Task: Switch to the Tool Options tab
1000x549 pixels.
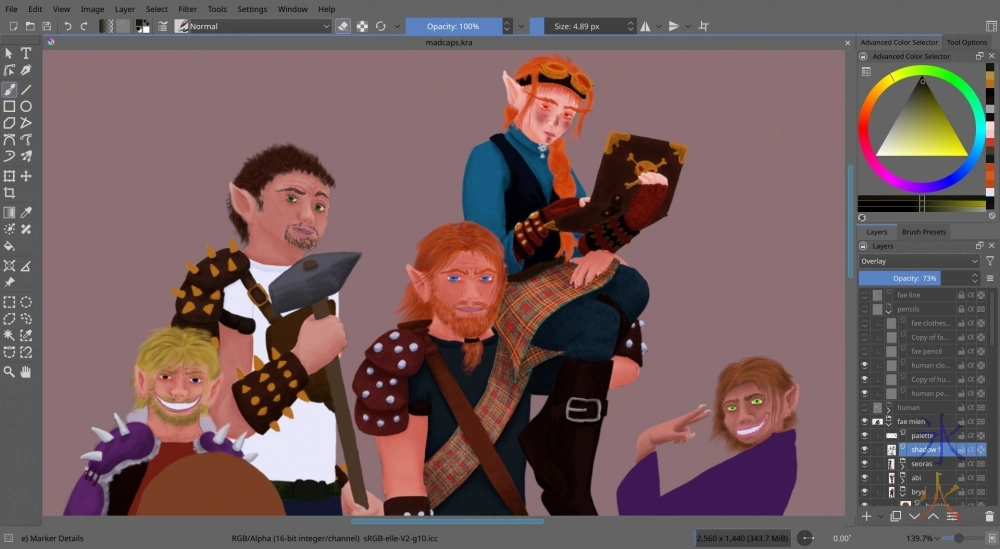Action: click(x=966, y=42)
